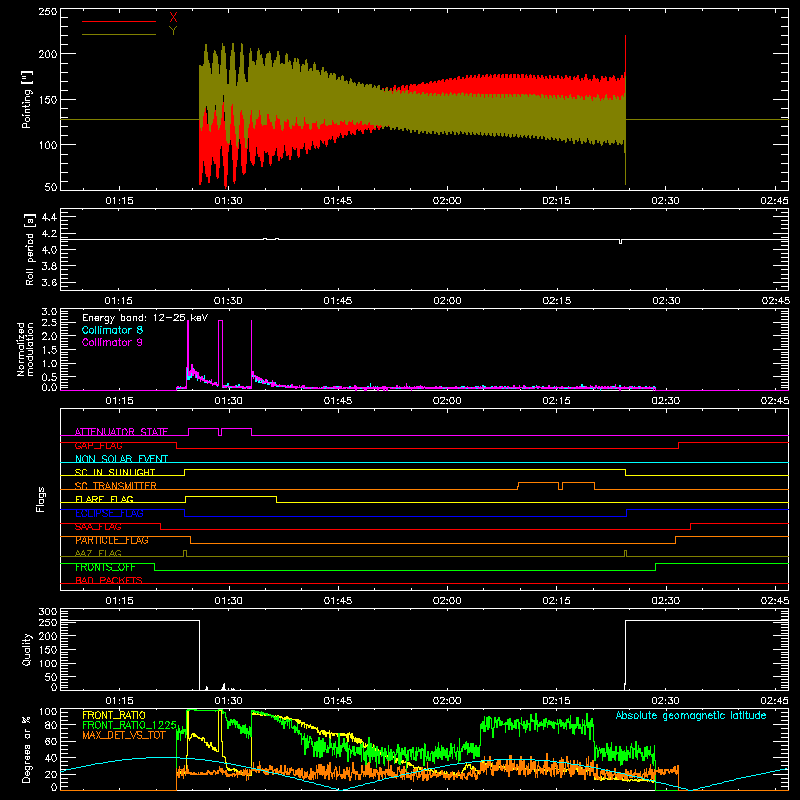
Task: Click the Flags axis label
Action: point(41,499)
